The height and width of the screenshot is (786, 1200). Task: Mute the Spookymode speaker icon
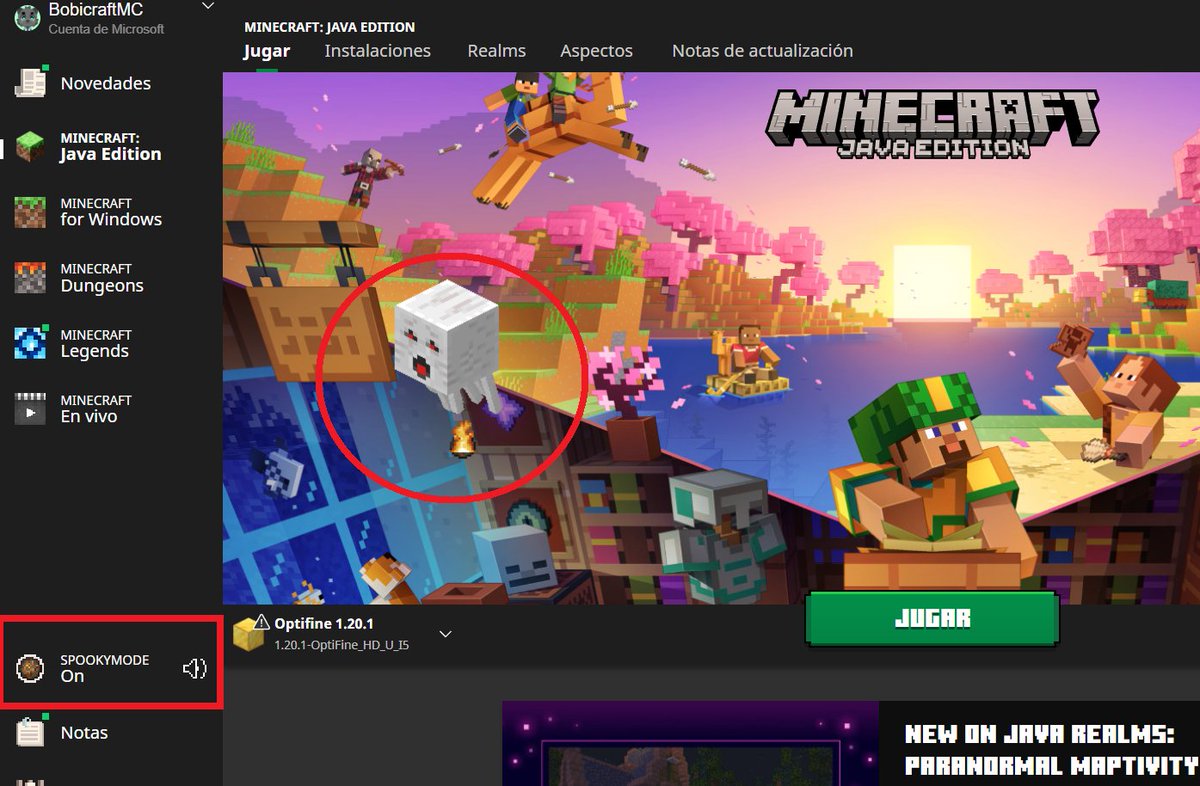[x=194, y=668]
